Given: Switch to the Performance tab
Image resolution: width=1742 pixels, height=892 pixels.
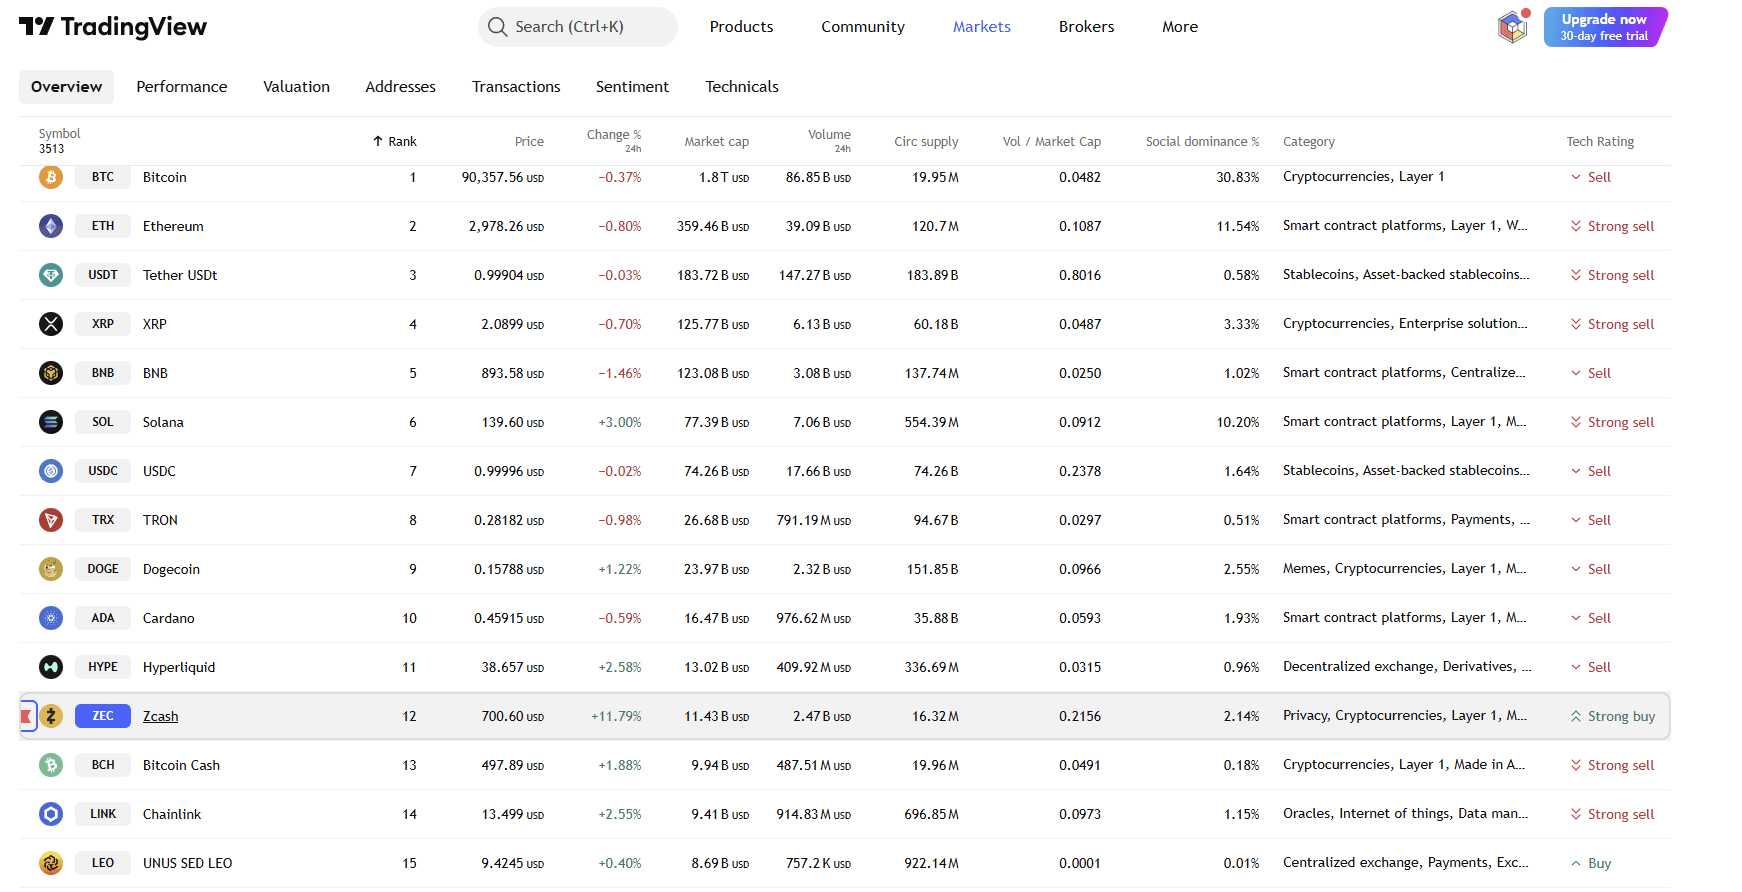Looking at the screenshot, I should [x=182, y=87].
